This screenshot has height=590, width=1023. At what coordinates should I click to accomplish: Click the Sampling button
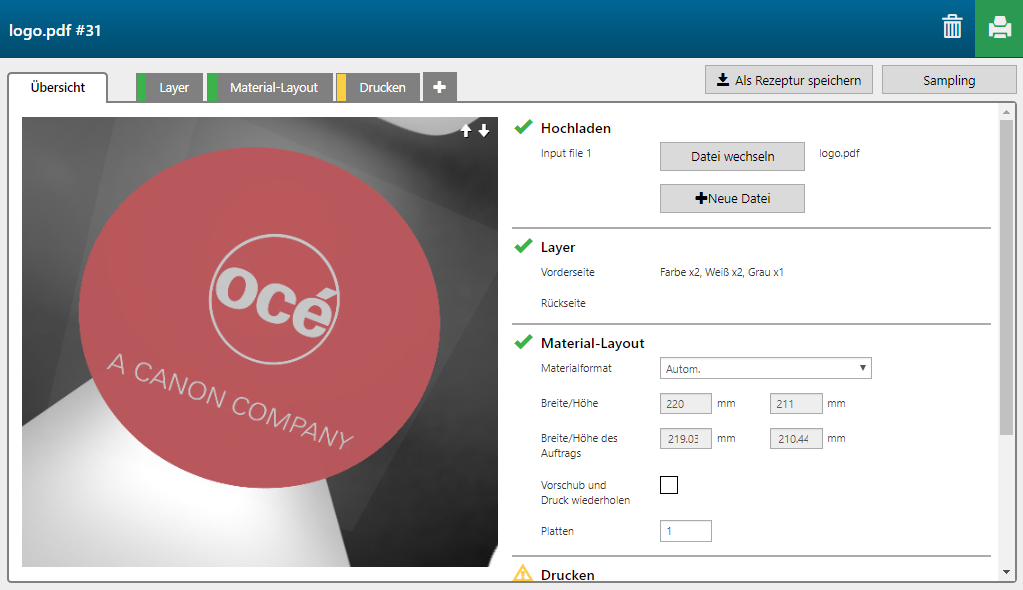coord(949,80)
